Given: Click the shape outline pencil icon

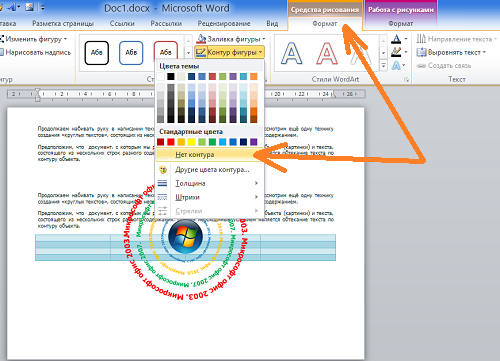Looking at the screenshot, I should [201, 52].
